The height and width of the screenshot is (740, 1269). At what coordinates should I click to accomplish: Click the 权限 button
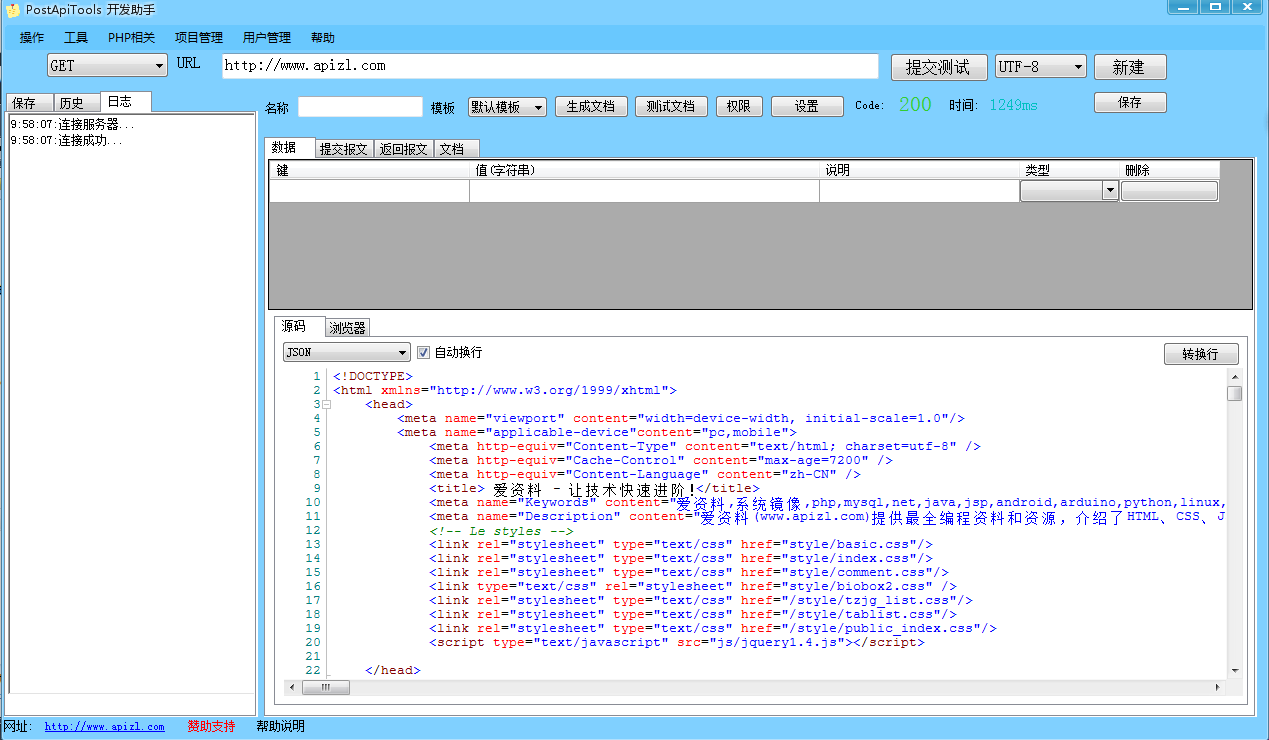click(739, 106)
